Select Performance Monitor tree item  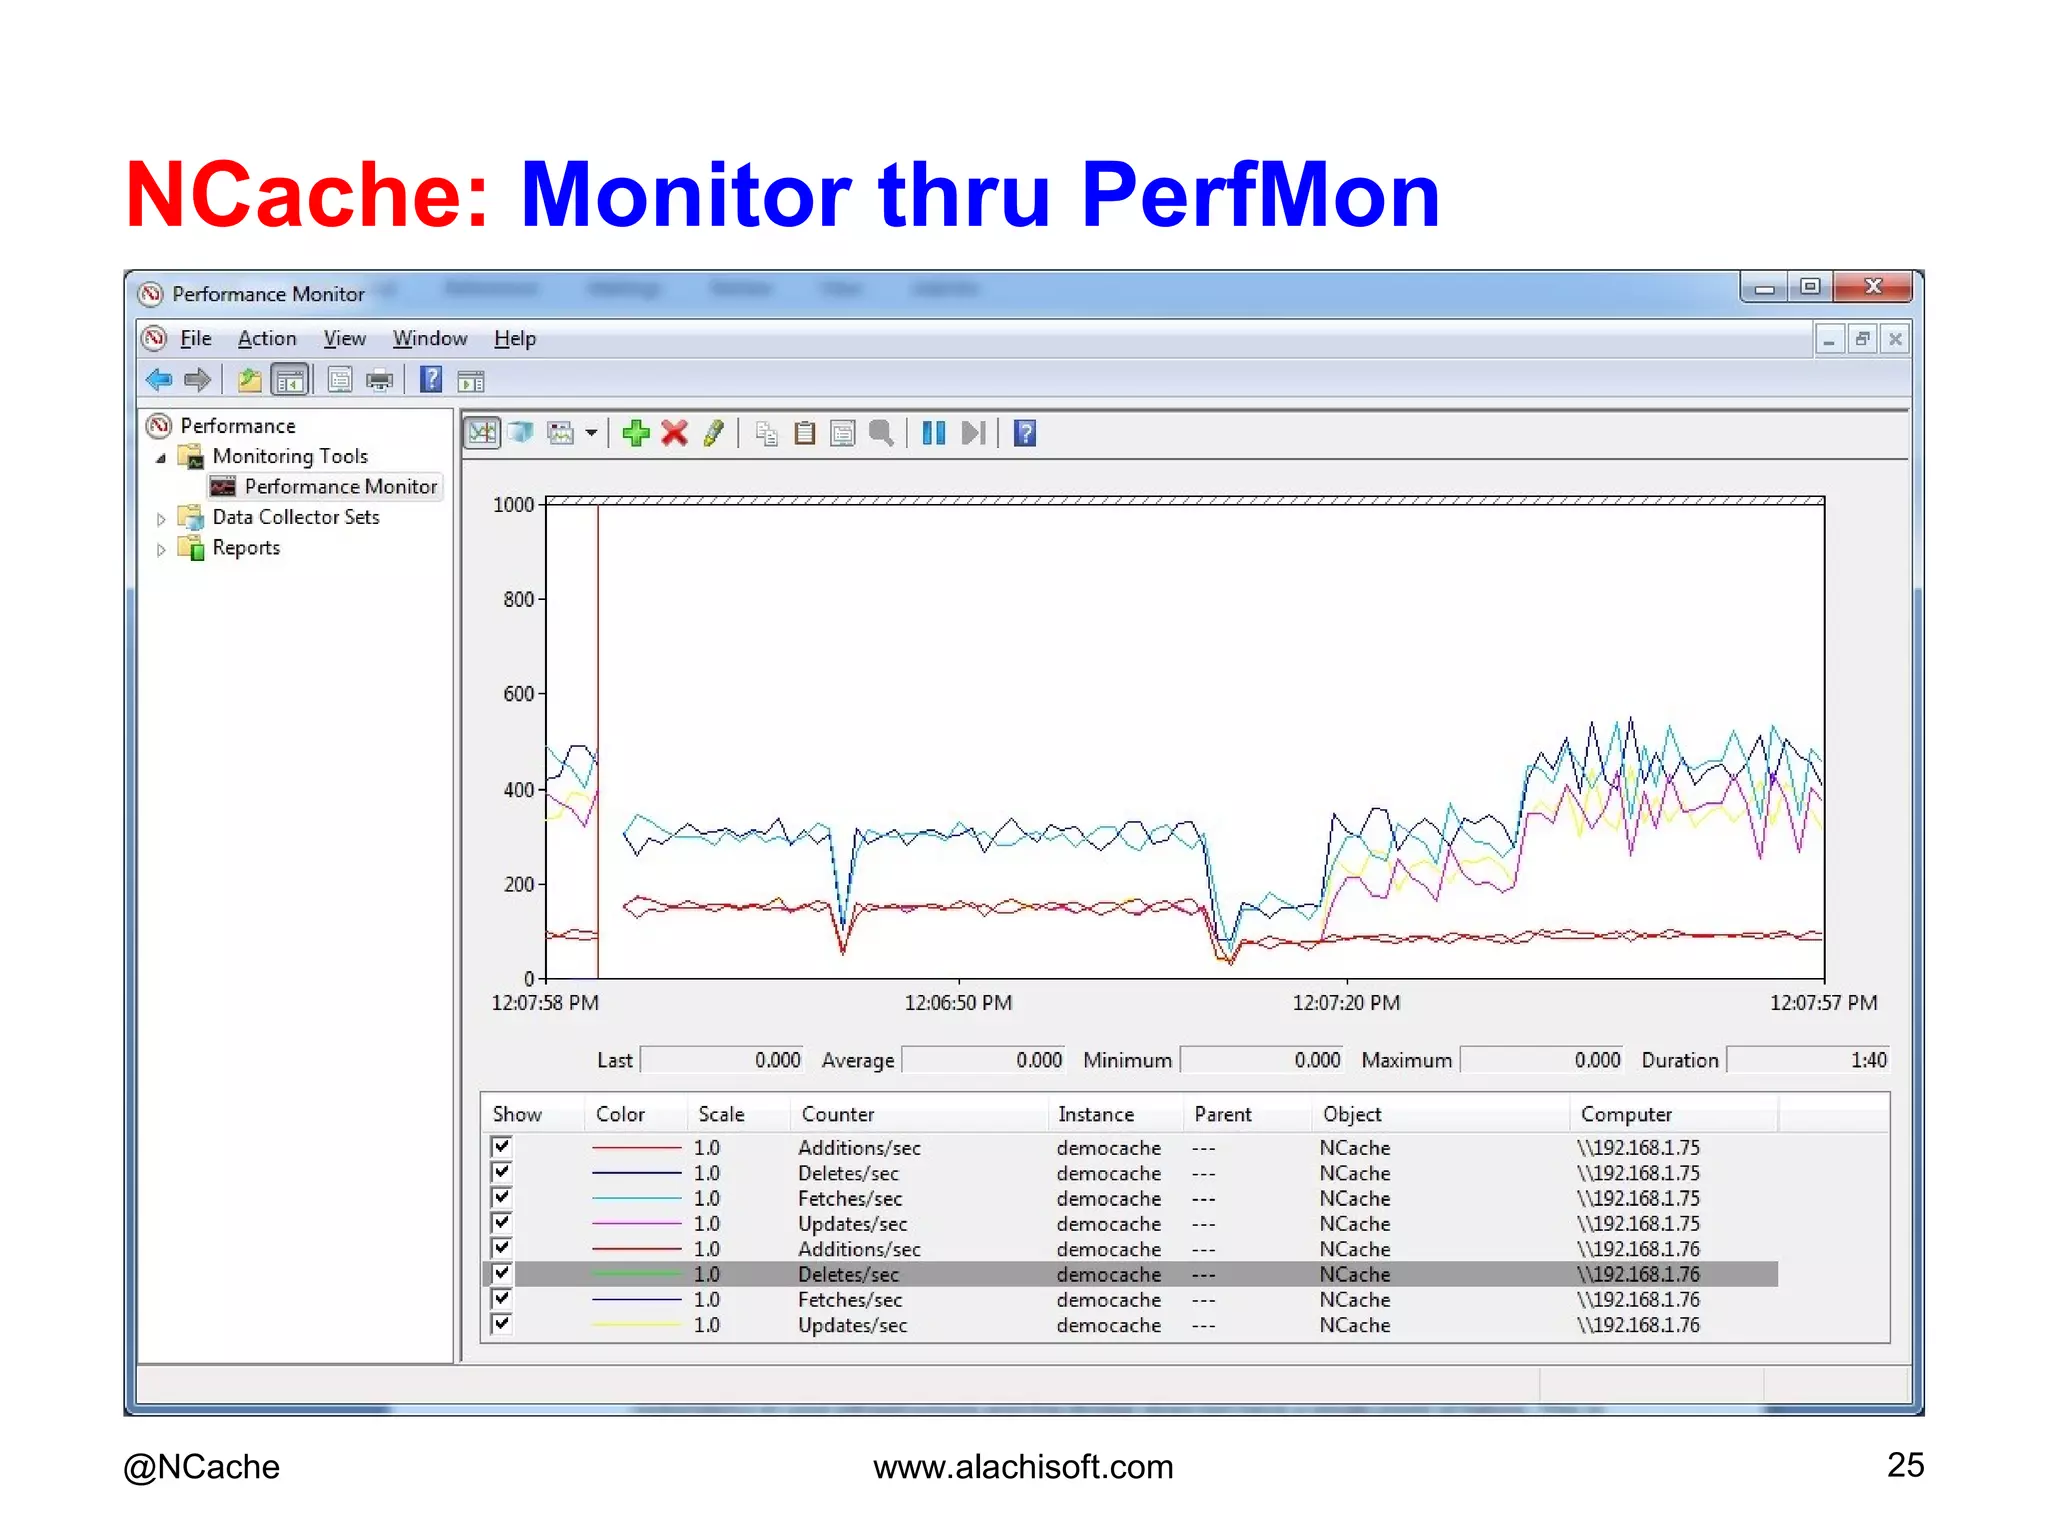pyautogui.click(x=341, y=487)
